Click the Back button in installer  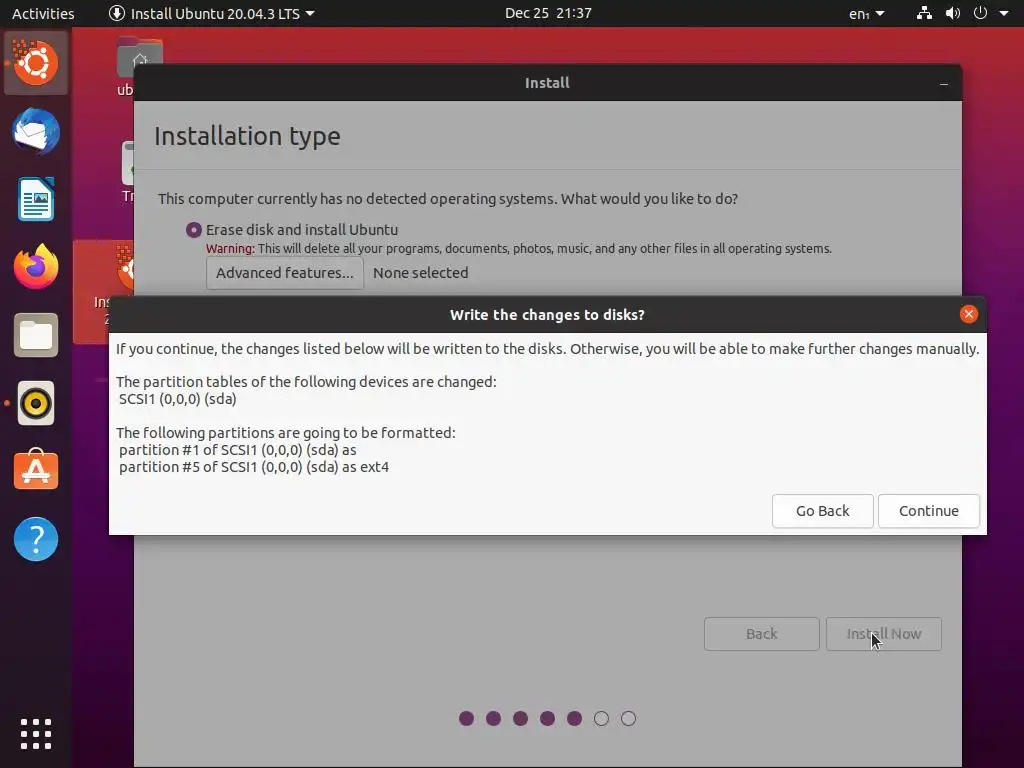coord(761,633)
